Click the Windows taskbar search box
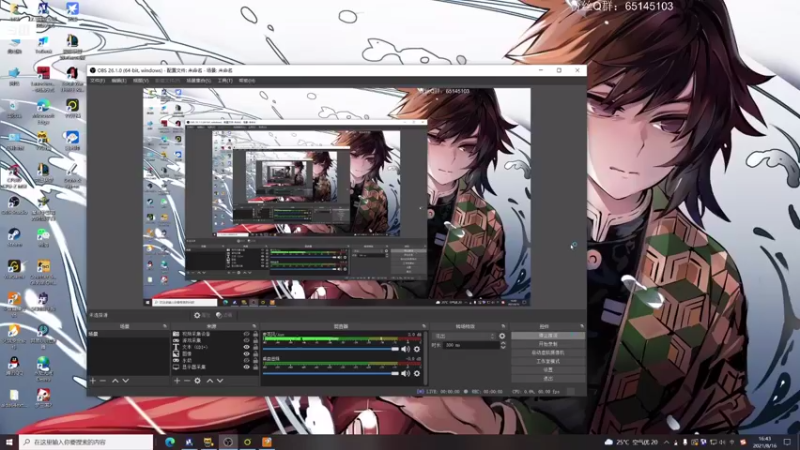Viewport: 800px width, 450px height. click(86, 442)
